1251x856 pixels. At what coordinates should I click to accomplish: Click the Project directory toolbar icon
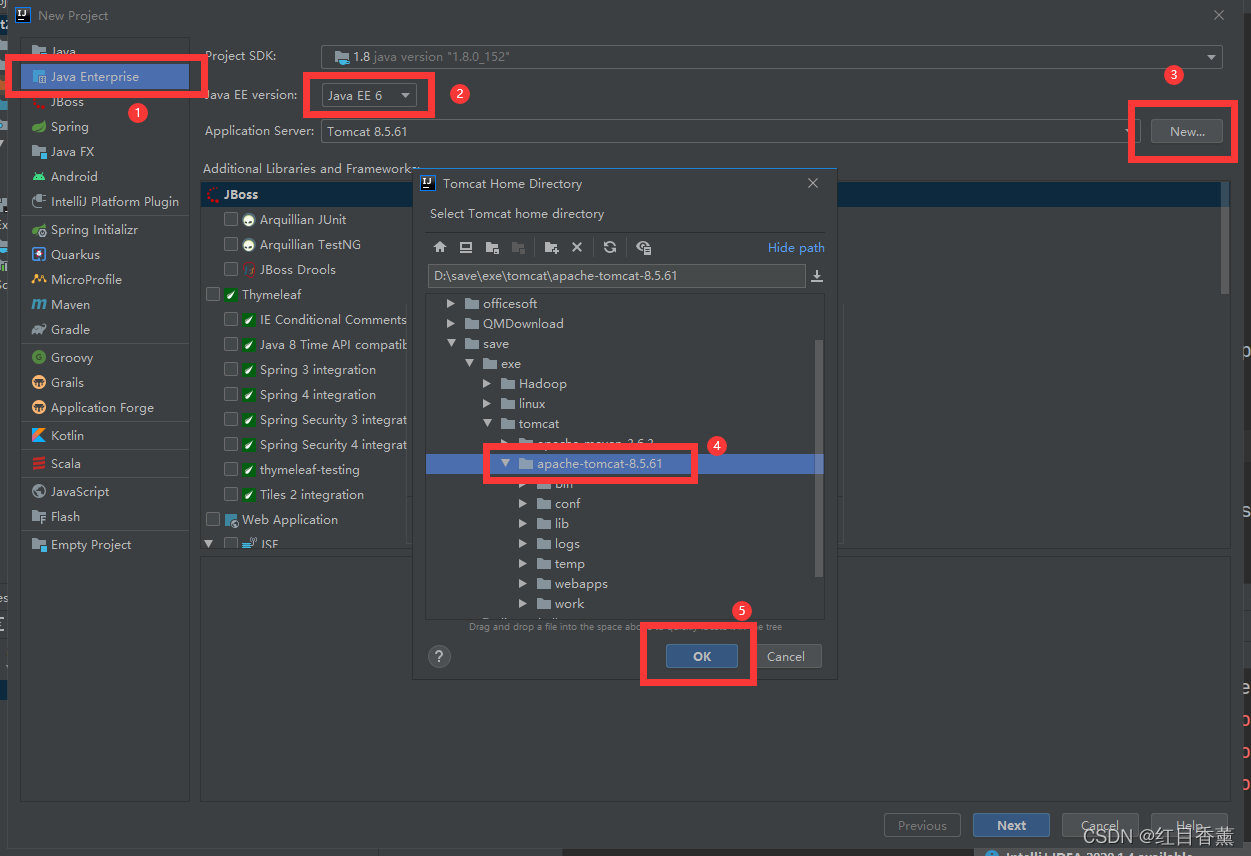point(492,247)
